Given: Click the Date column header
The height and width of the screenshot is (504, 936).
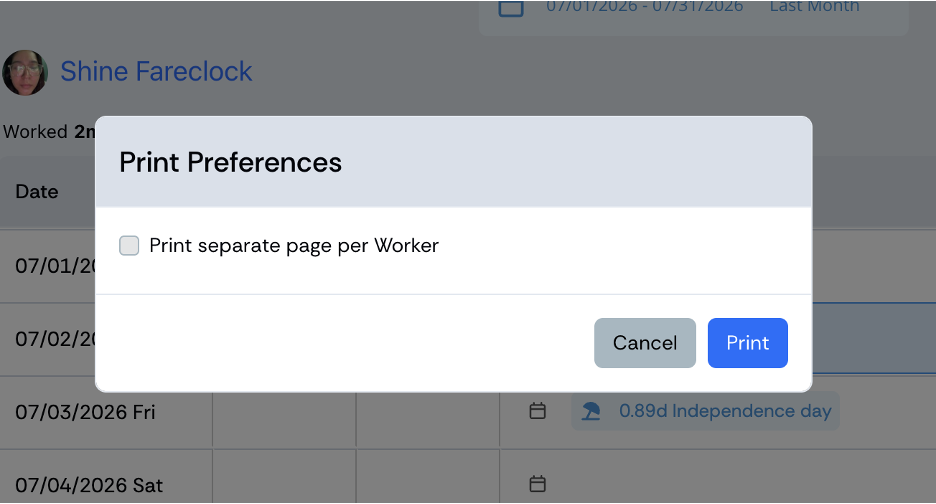Looking at the screenshot, I should [37, 192].
